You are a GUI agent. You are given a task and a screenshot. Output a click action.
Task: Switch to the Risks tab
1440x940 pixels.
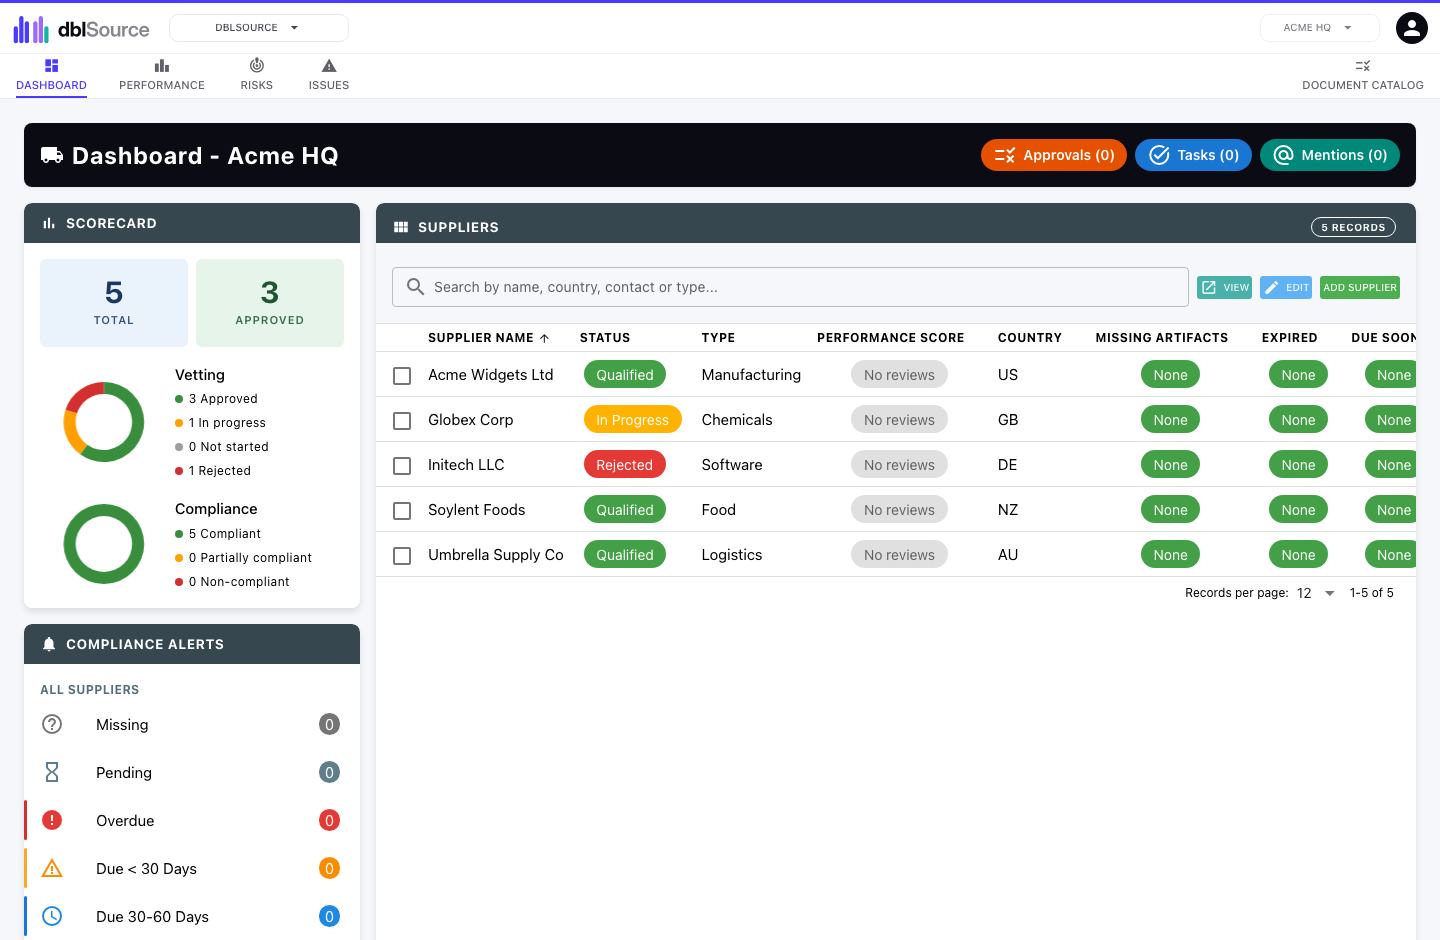point(257,76)
